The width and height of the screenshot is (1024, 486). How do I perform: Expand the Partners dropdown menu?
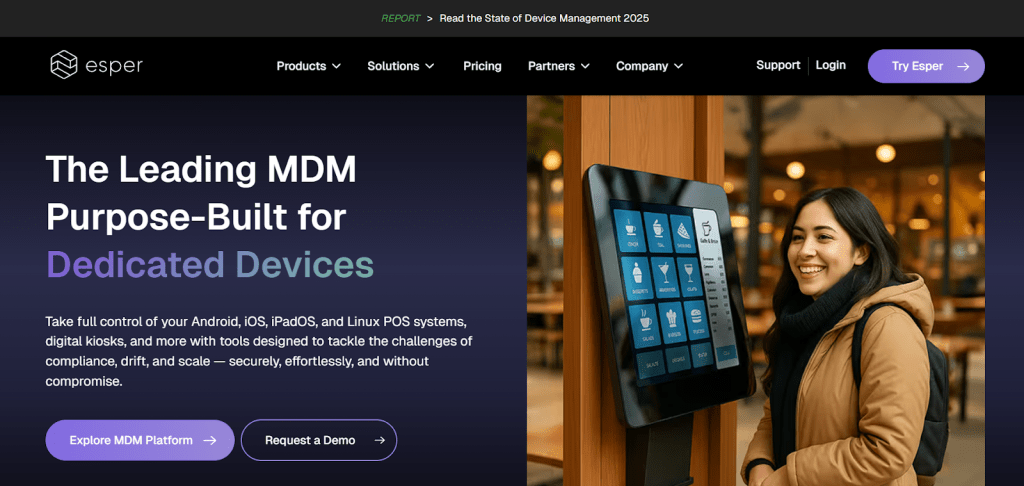pos(558,66)
